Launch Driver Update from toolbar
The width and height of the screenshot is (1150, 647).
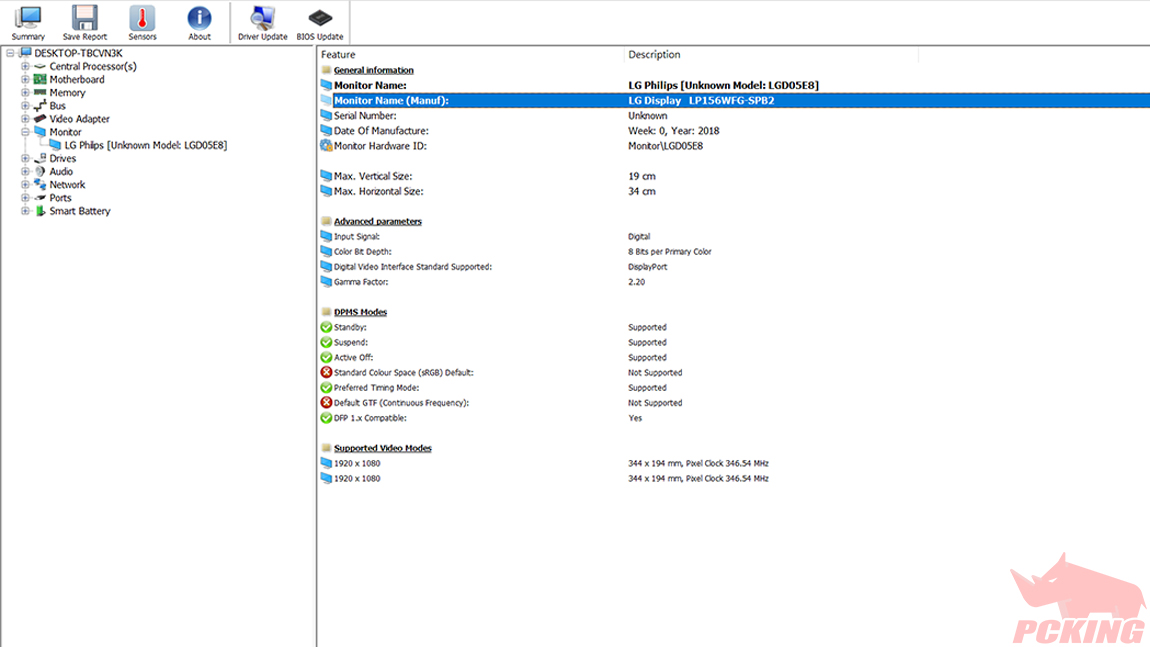pyautogui.click(x=262, y=22)
